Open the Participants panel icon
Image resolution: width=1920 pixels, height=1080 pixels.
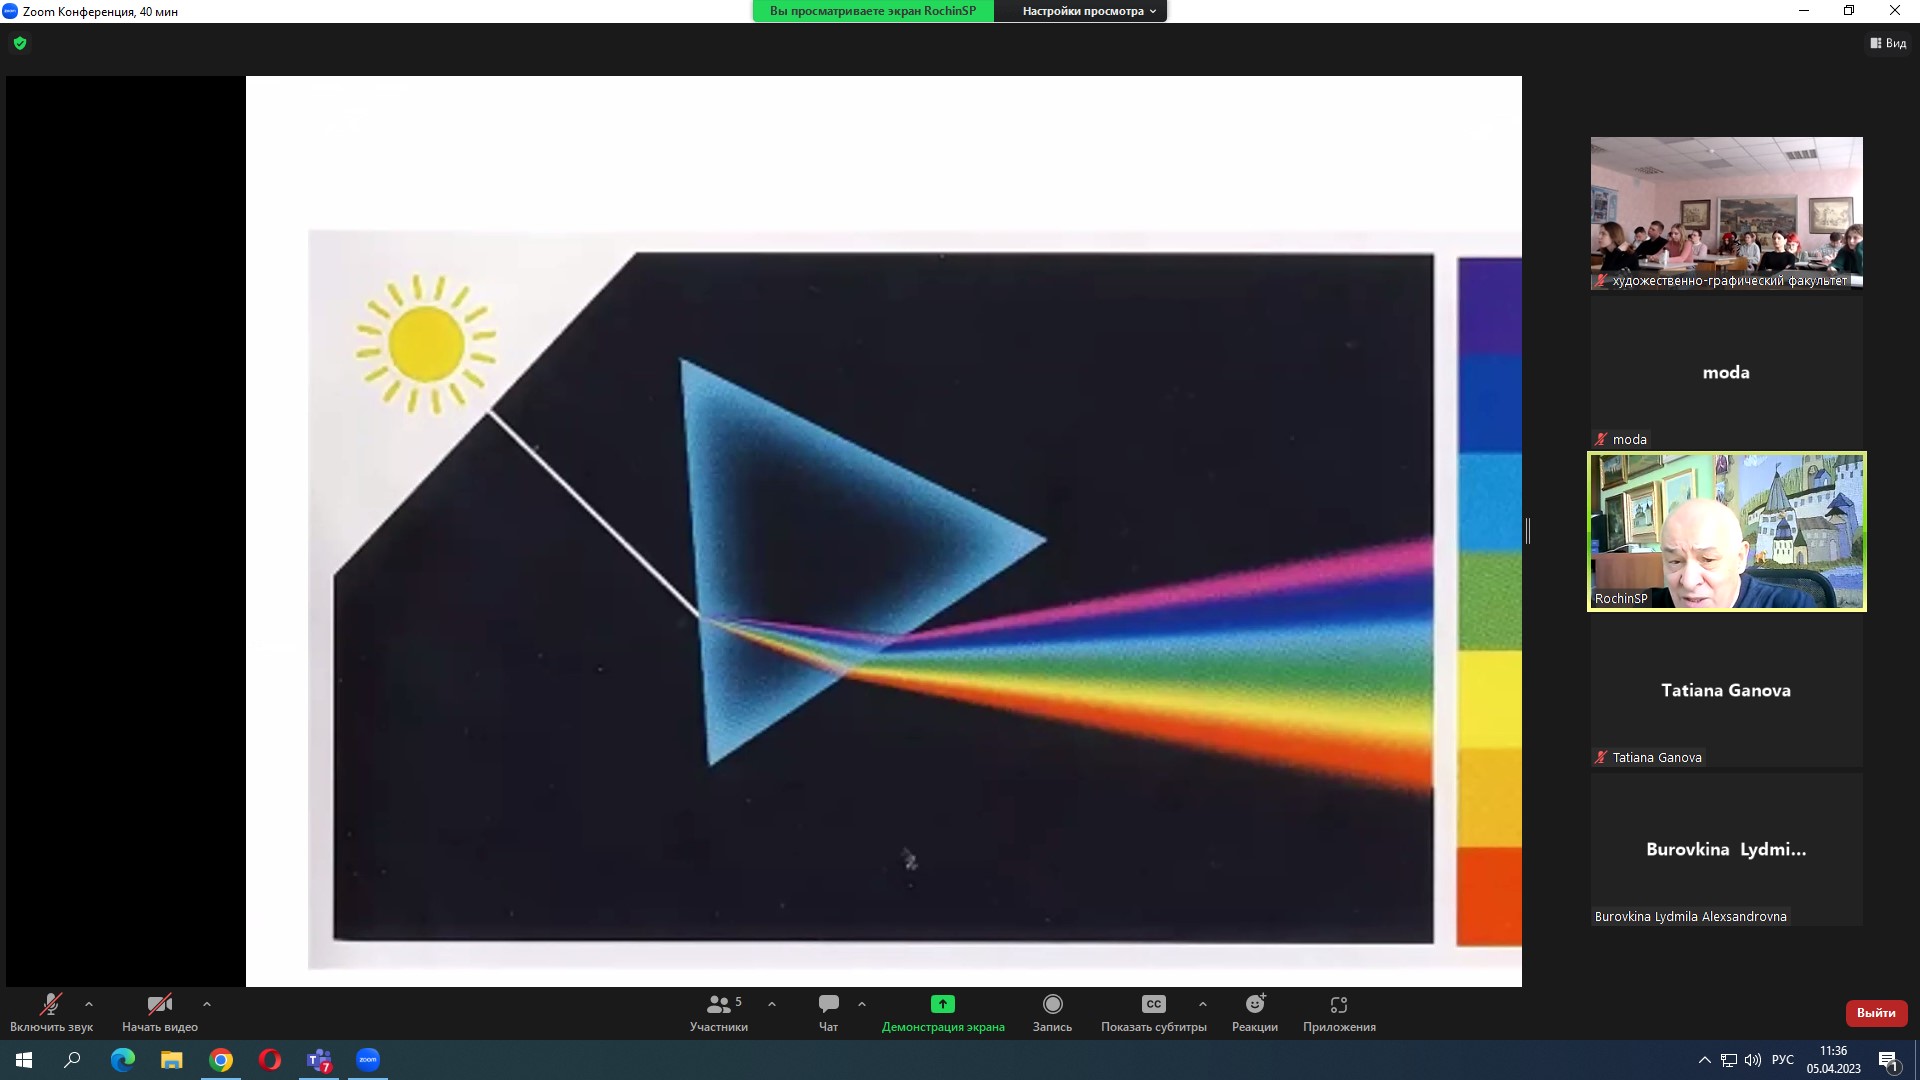[x=718, y=1005]
